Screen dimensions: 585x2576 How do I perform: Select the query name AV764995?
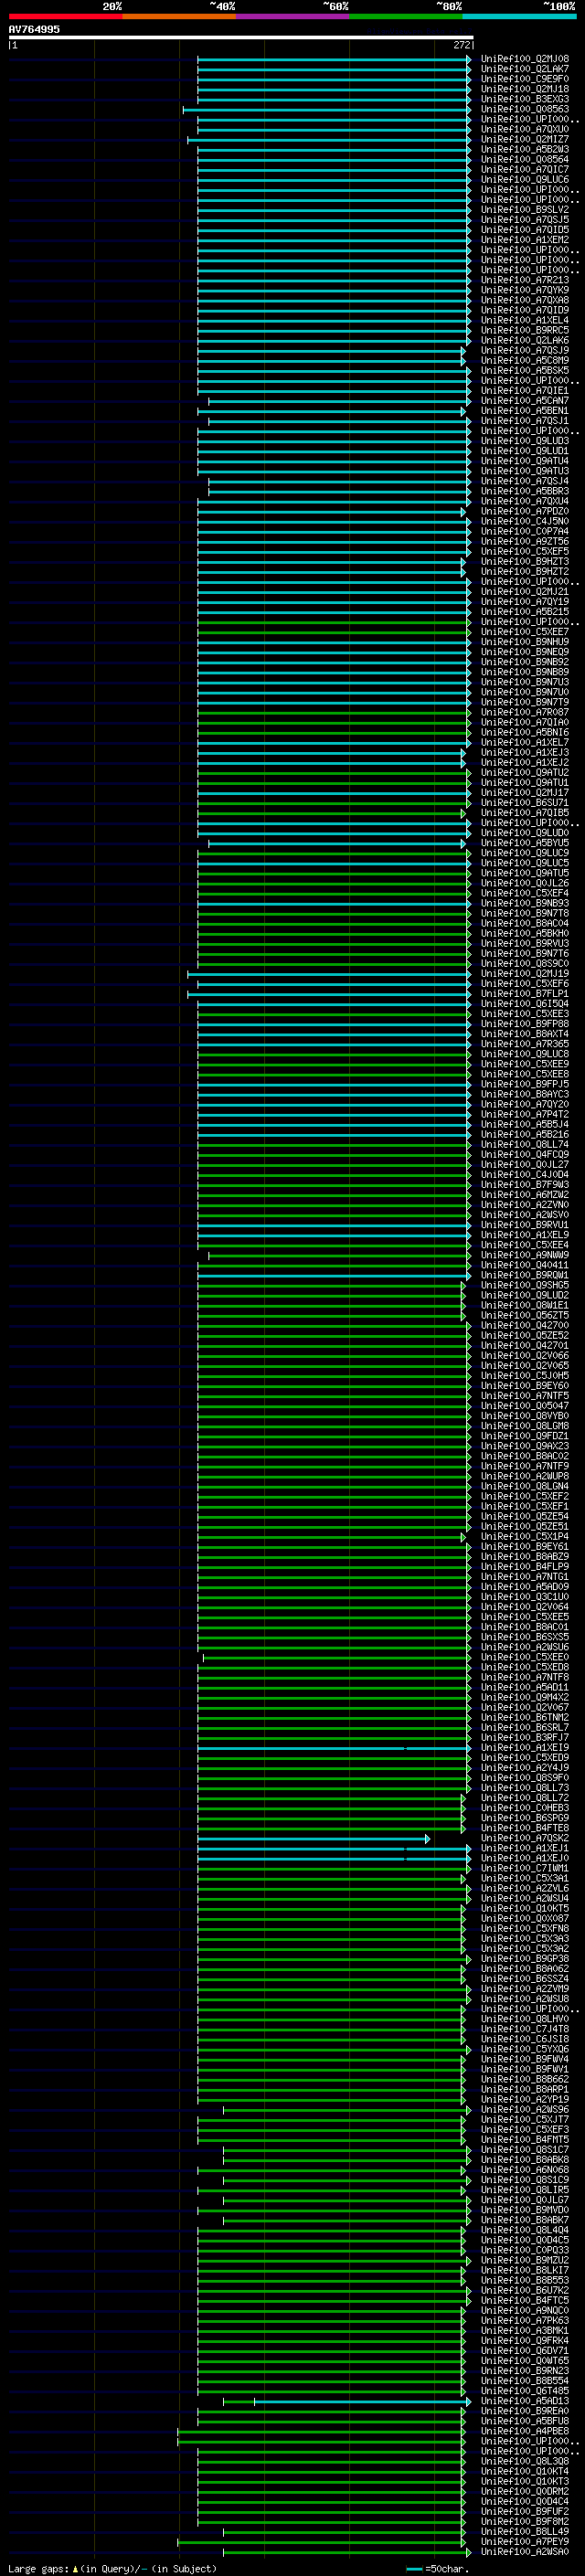[x=34, y=30]
